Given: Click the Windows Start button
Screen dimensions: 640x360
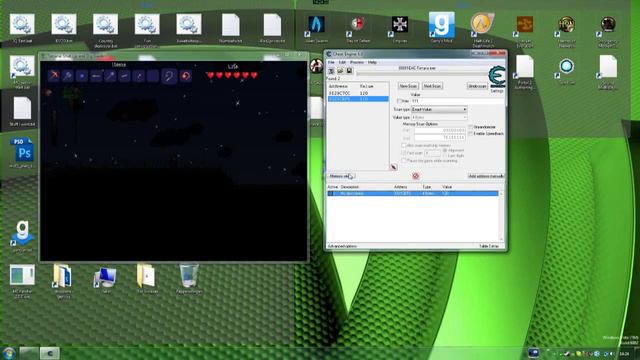Looking at the screenshot, I should [x=9, y=353].
